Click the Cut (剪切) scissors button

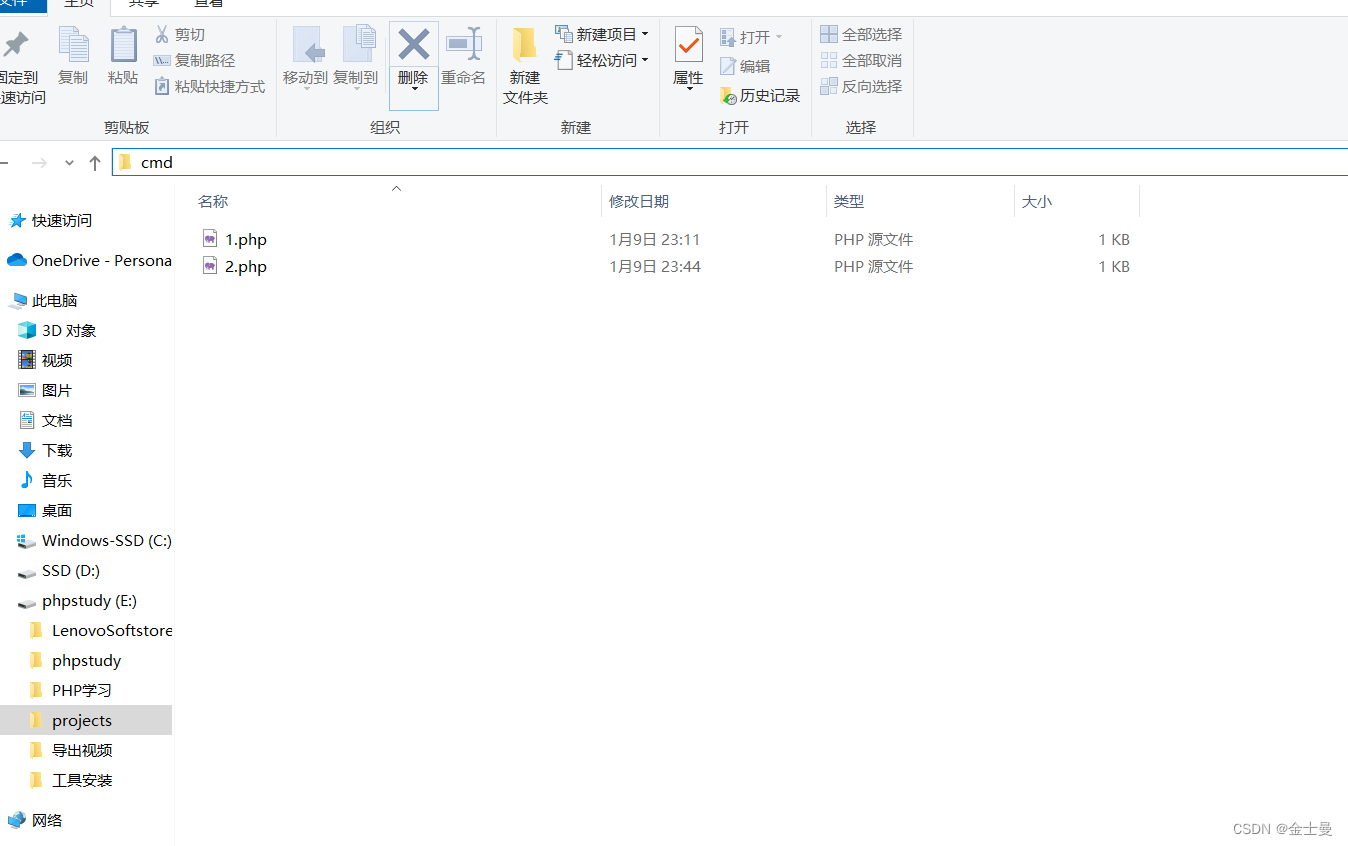click(179, 35)
